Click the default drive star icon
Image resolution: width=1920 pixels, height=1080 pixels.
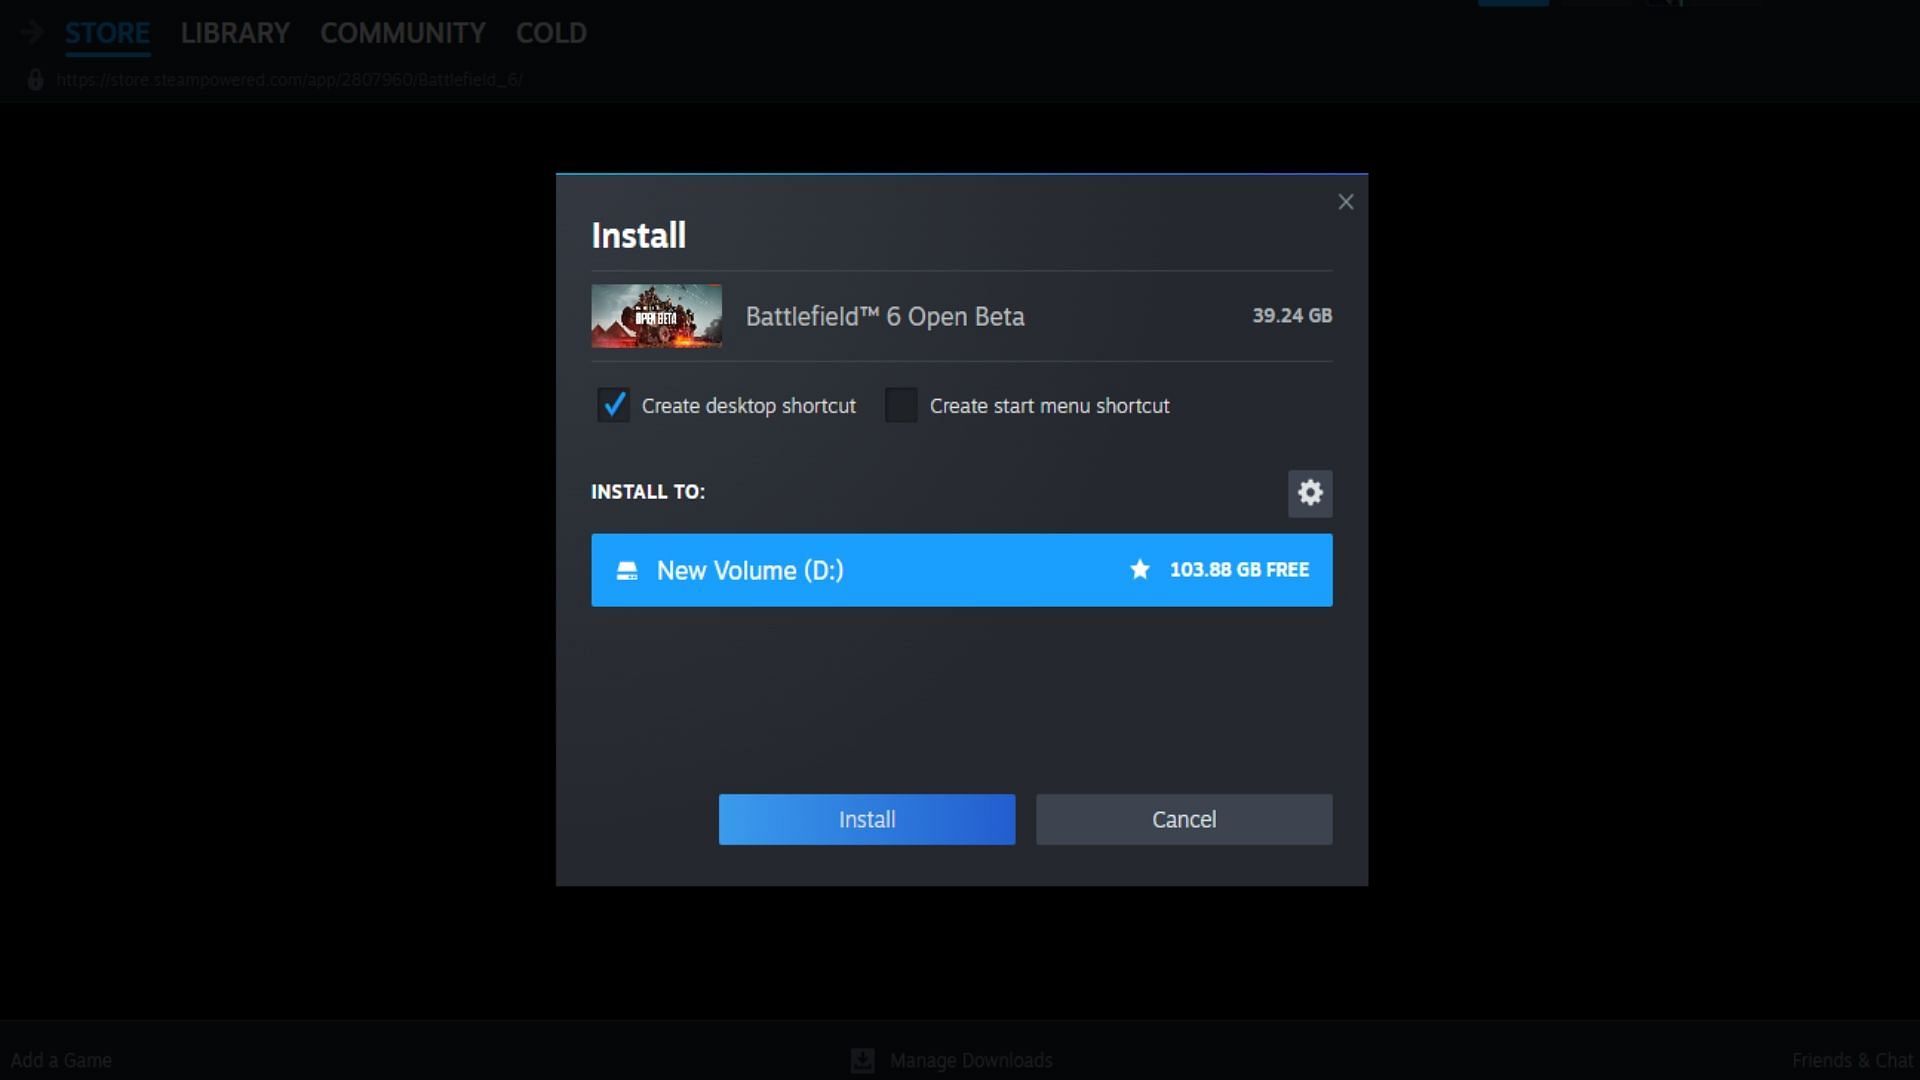1139,570
